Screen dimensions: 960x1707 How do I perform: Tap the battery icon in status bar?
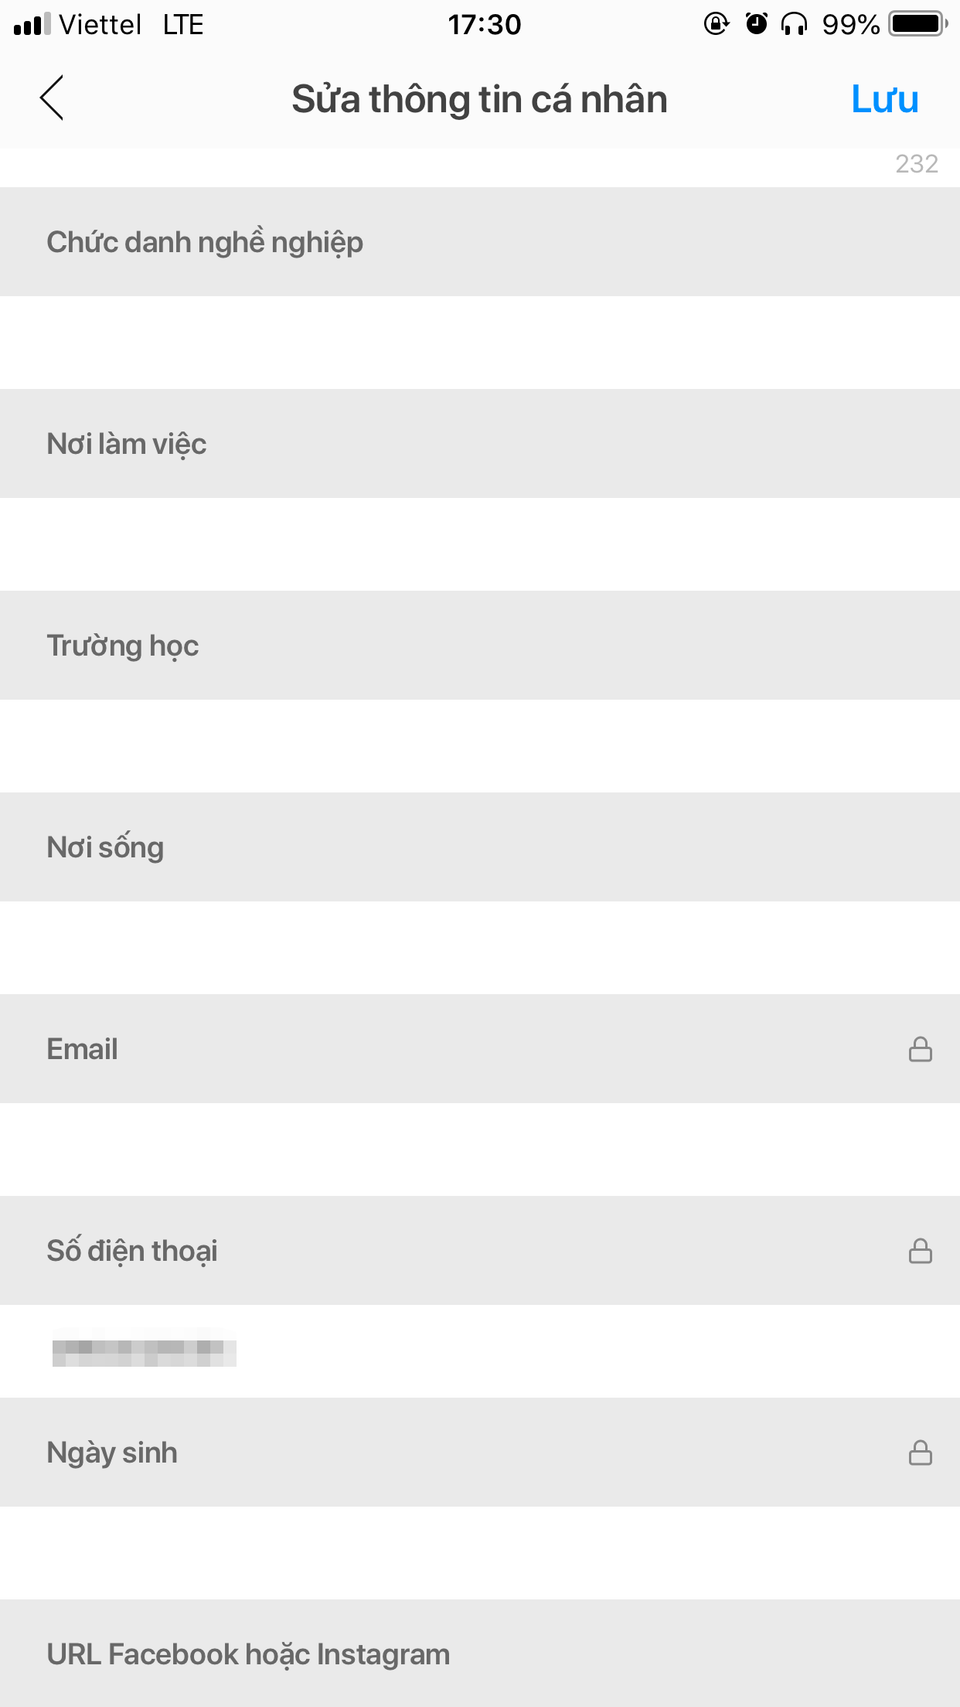pyautogui.click(x=918, y=24)
